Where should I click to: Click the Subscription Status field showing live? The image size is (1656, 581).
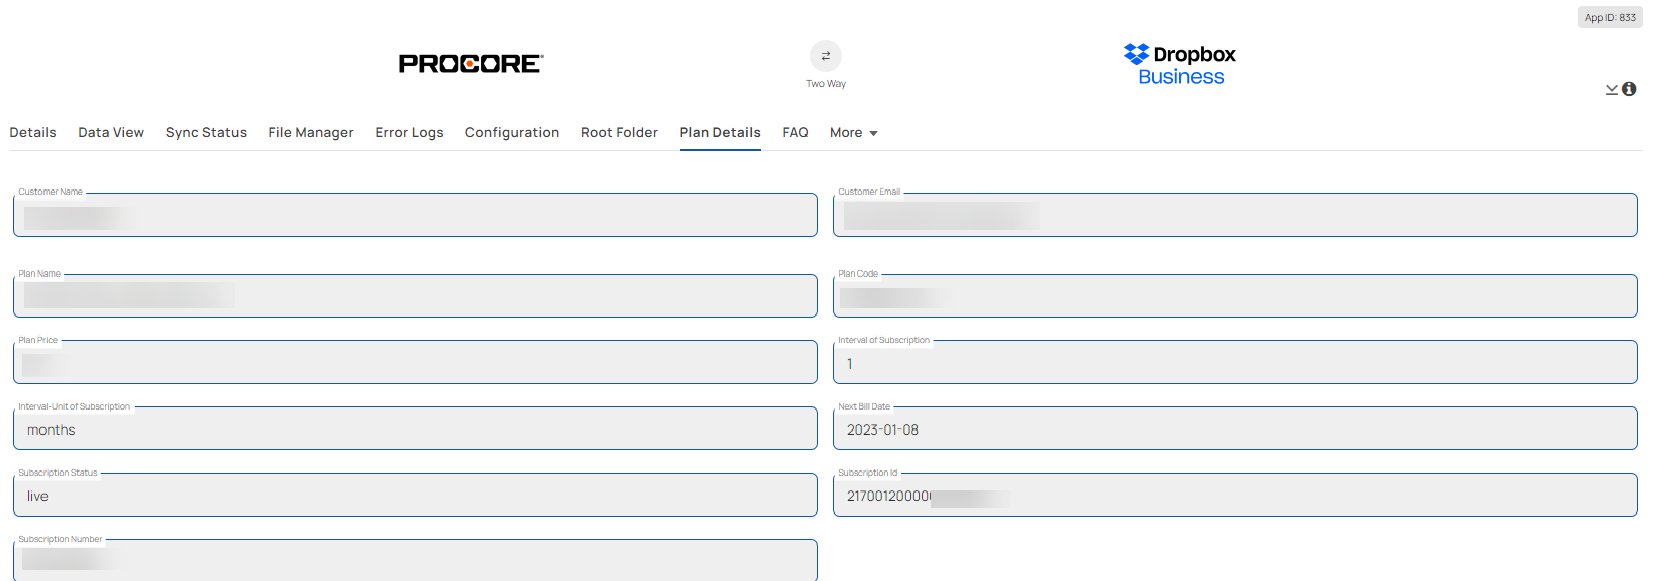point(415,495)
